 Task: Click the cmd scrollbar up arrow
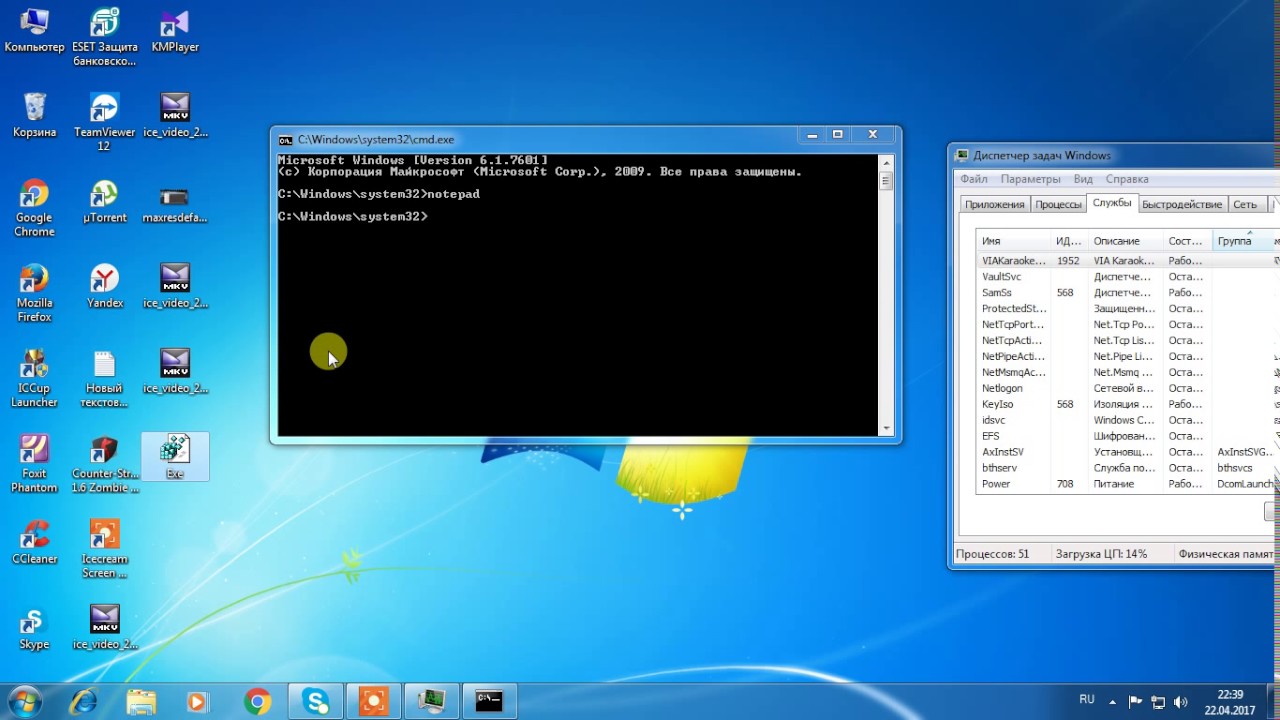pos(885,163)
